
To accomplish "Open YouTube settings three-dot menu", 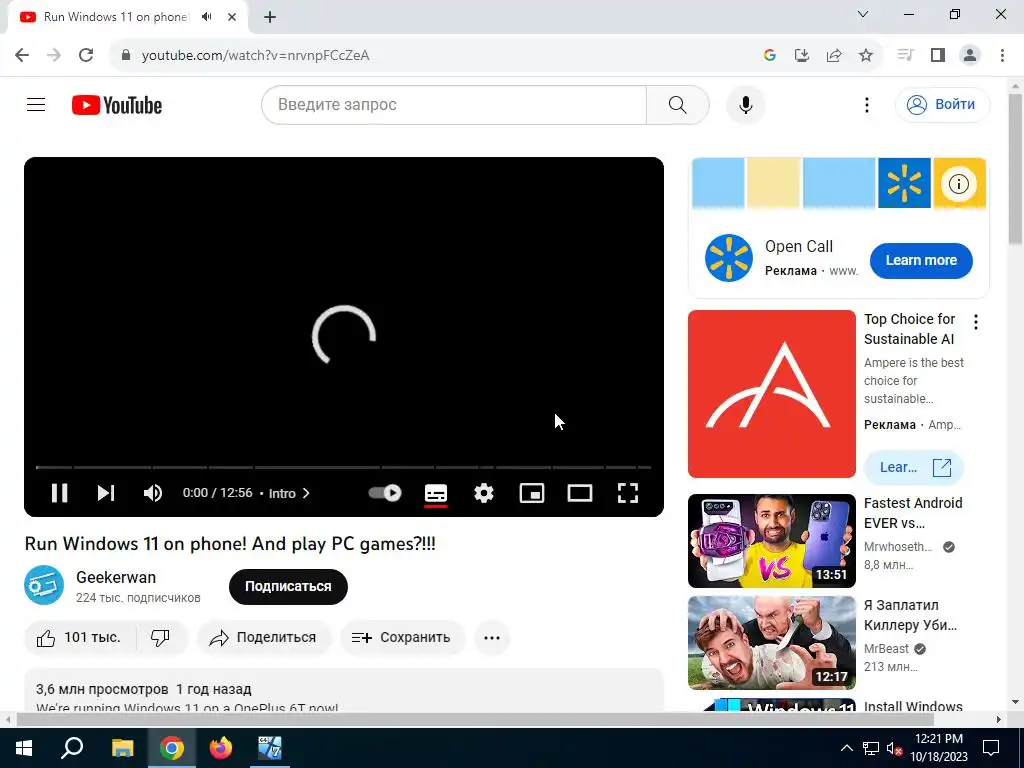I will 867,104.
